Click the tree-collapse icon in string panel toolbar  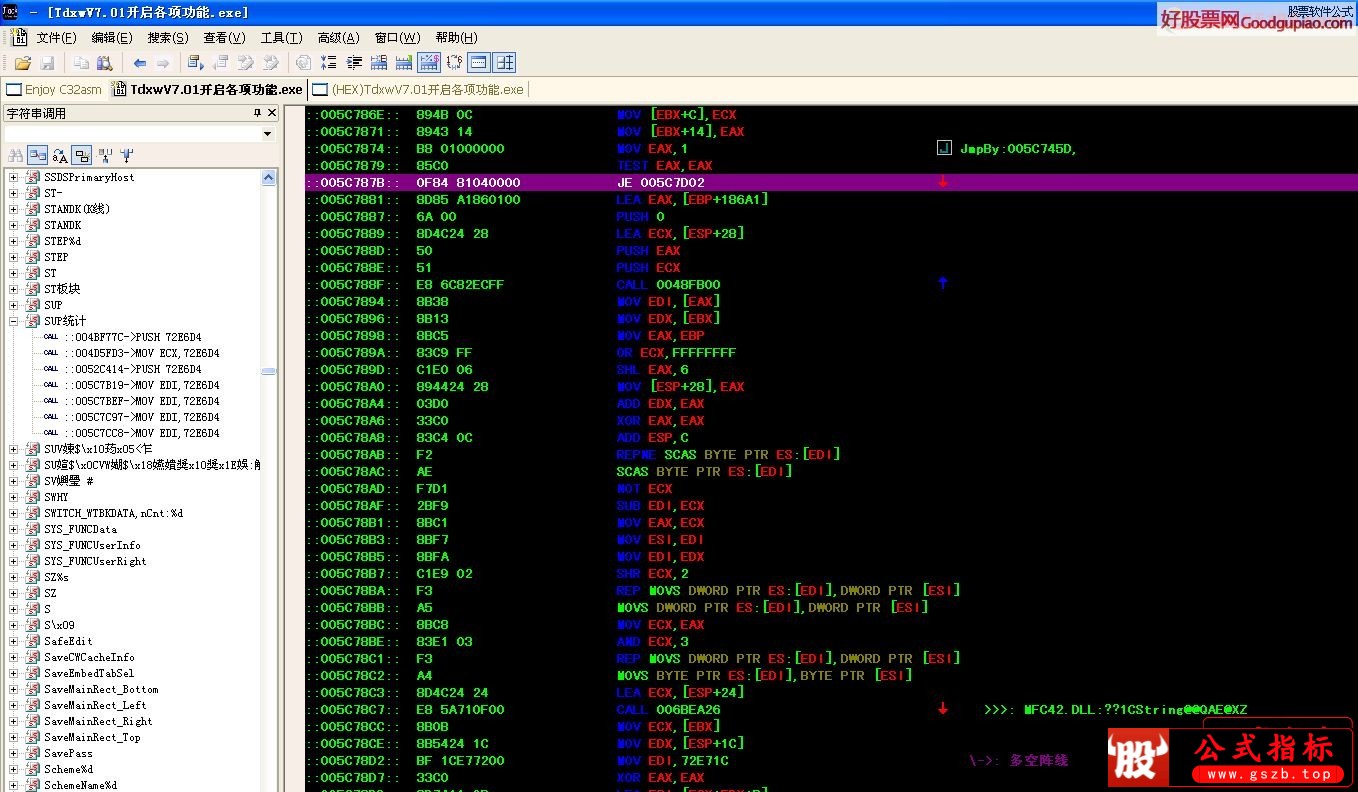105,155
